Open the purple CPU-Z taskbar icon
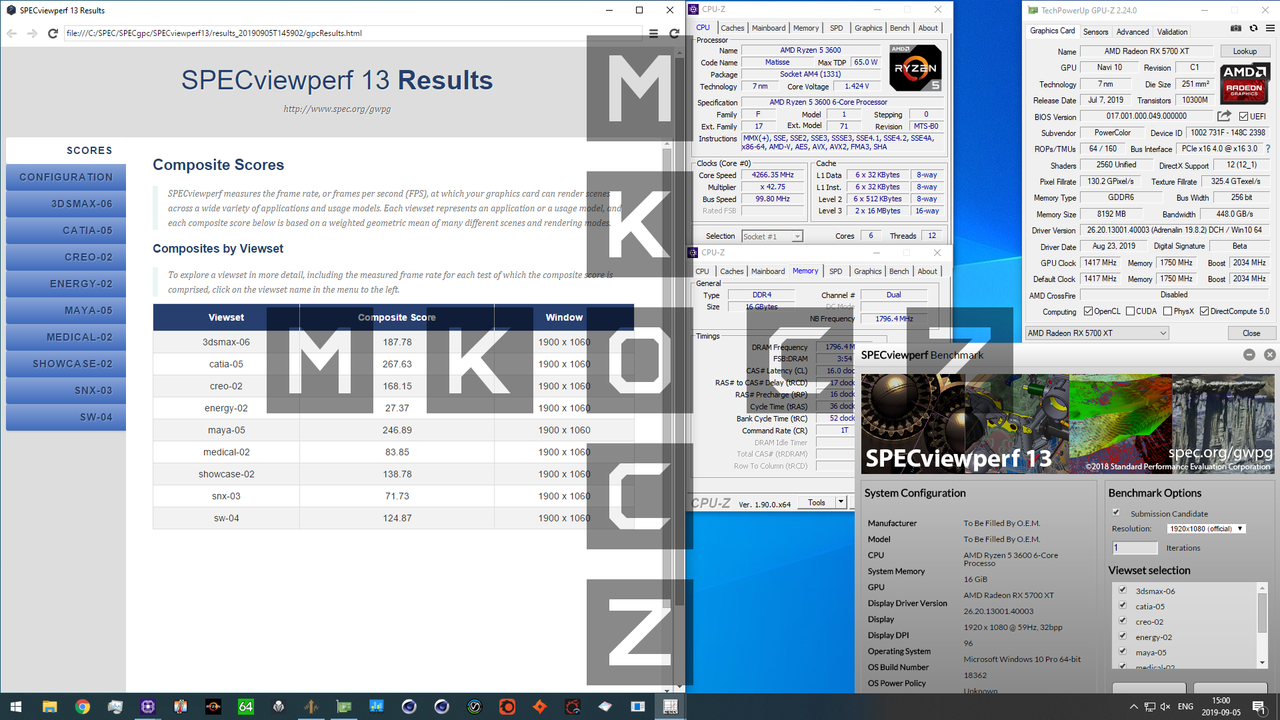 (x=148, y=706)
